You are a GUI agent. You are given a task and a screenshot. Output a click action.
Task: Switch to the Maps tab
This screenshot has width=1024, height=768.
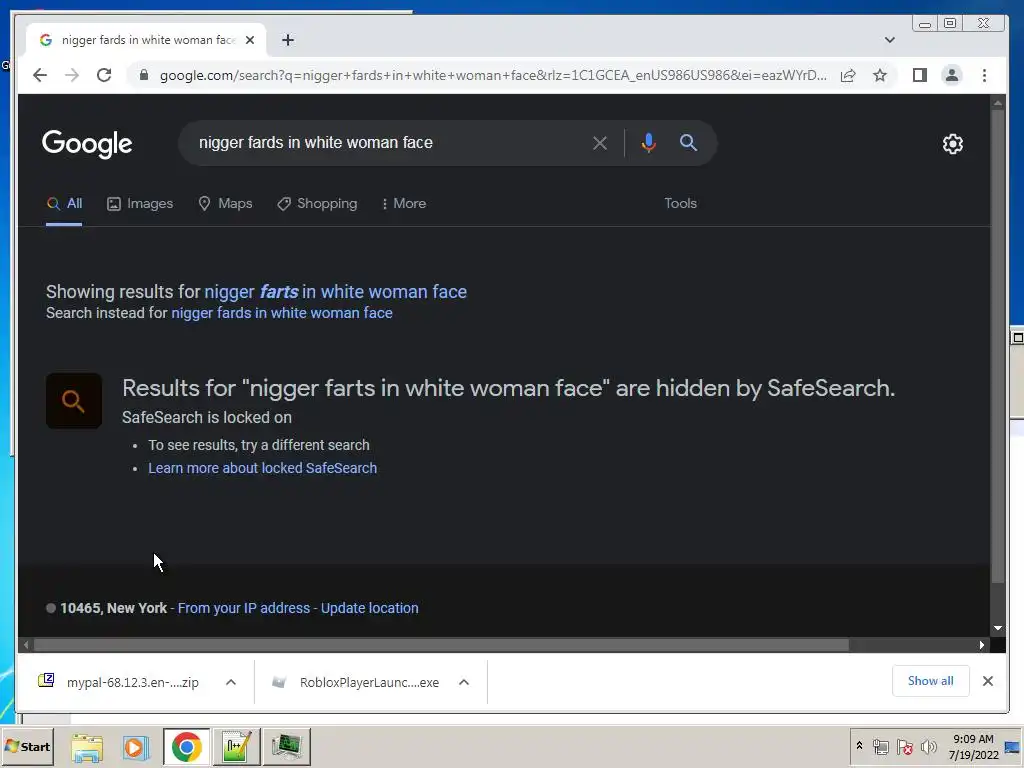point(225,204)
